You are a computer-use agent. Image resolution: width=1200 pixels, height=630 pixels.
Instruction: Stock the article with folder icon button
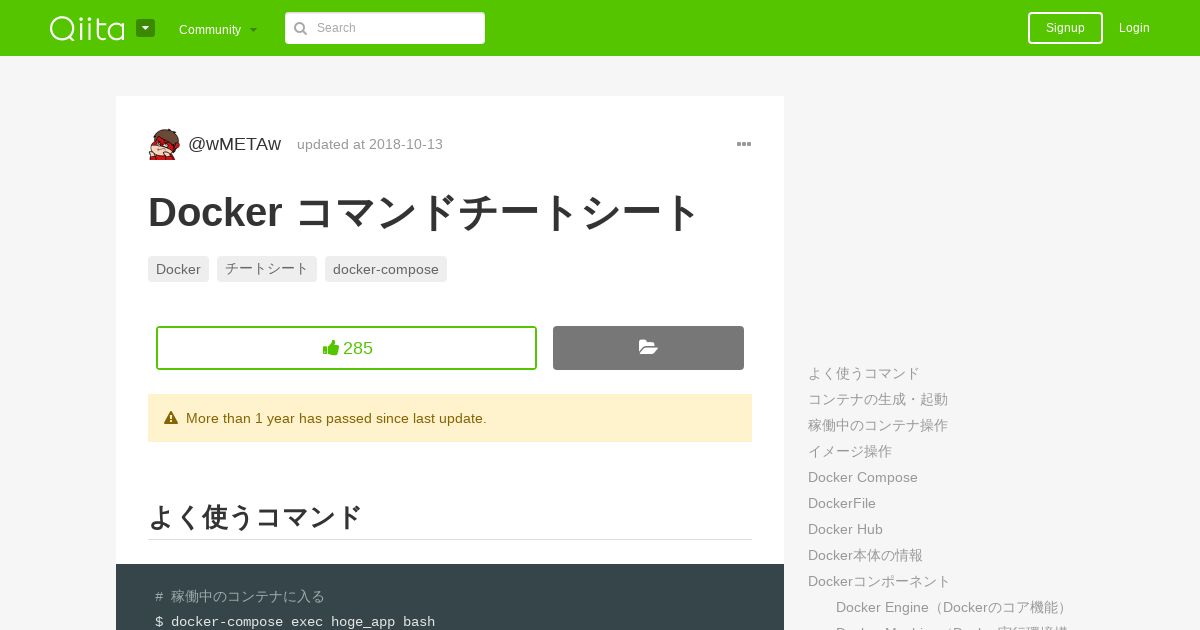[x=648, y=348]
